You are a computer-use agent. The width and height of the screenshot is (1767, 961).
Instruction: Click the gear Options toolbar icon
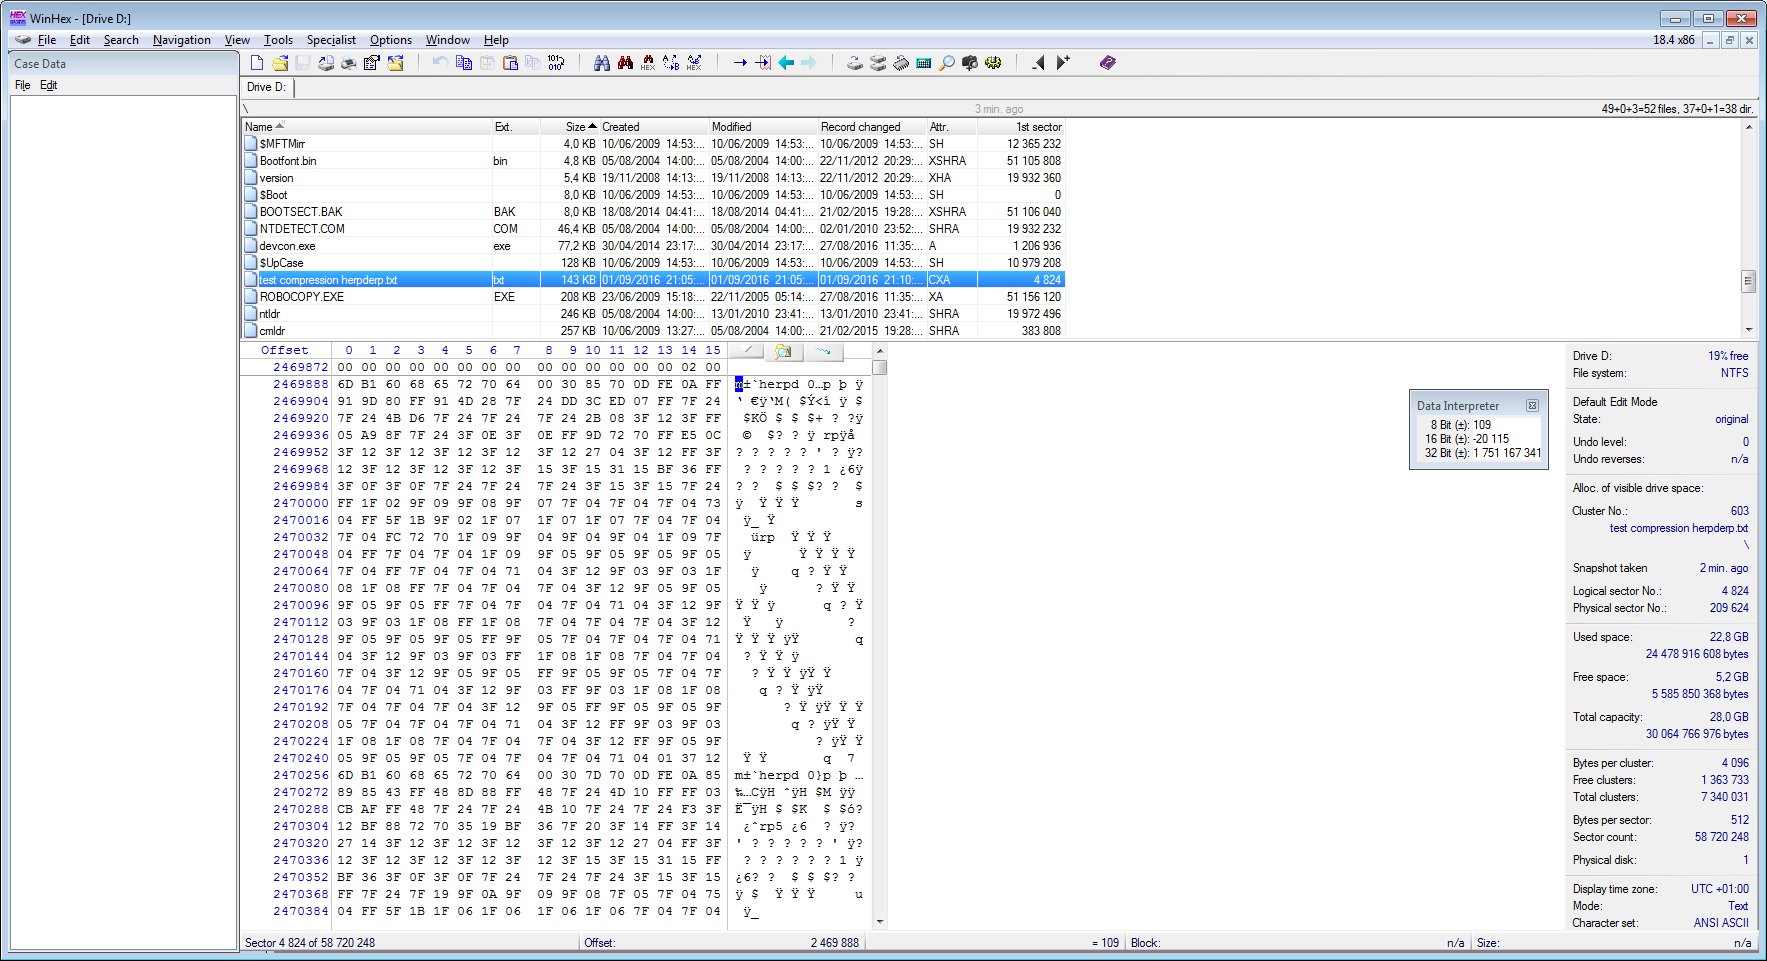(993, 63)
